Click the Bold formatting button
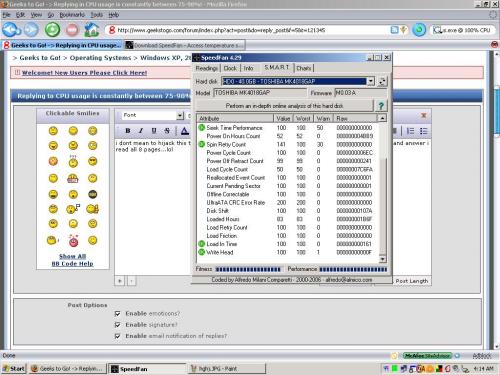 point(128,131)
